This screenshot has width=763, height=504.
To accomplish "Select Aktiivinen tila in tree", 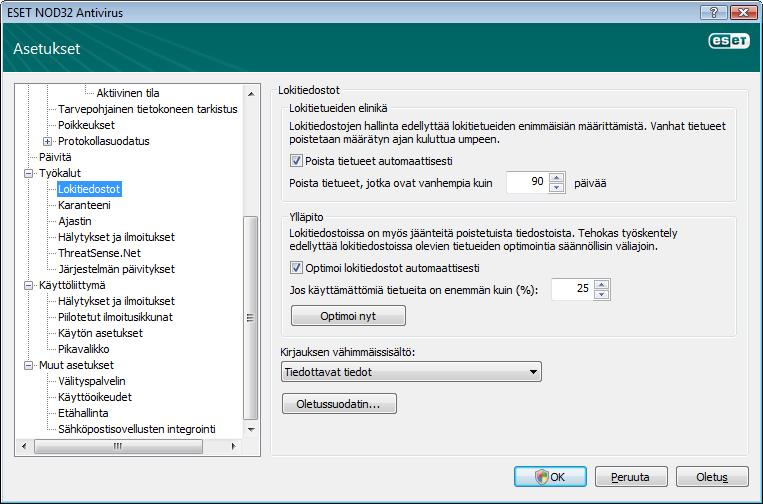I will (x=128, y=93).
